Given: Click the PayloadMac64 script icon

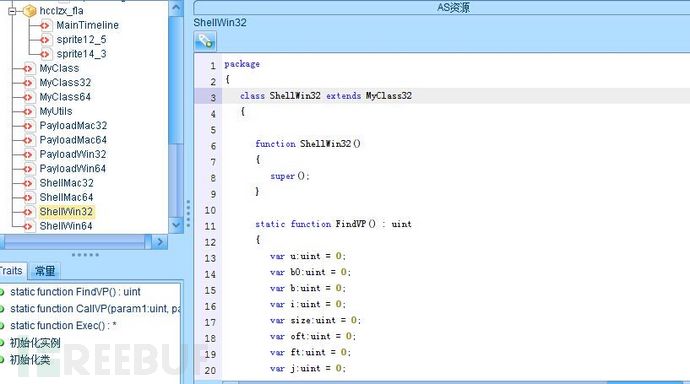Looking at the screenshot, I should (28, 140).
